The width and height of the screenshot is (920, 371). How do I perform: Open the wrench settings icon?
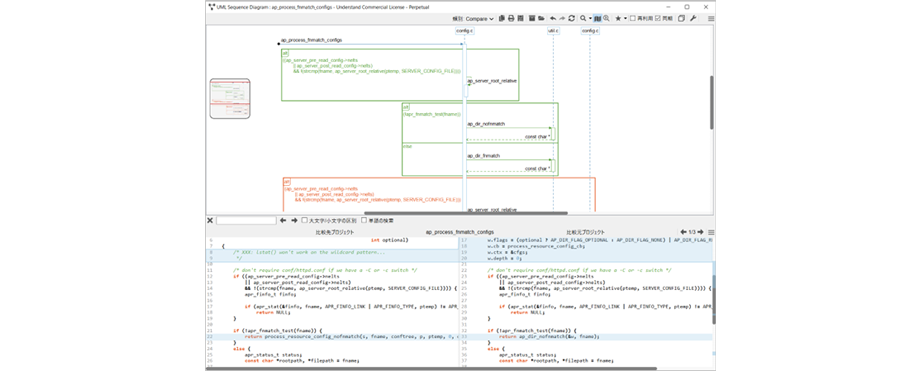tap(693, 19)
